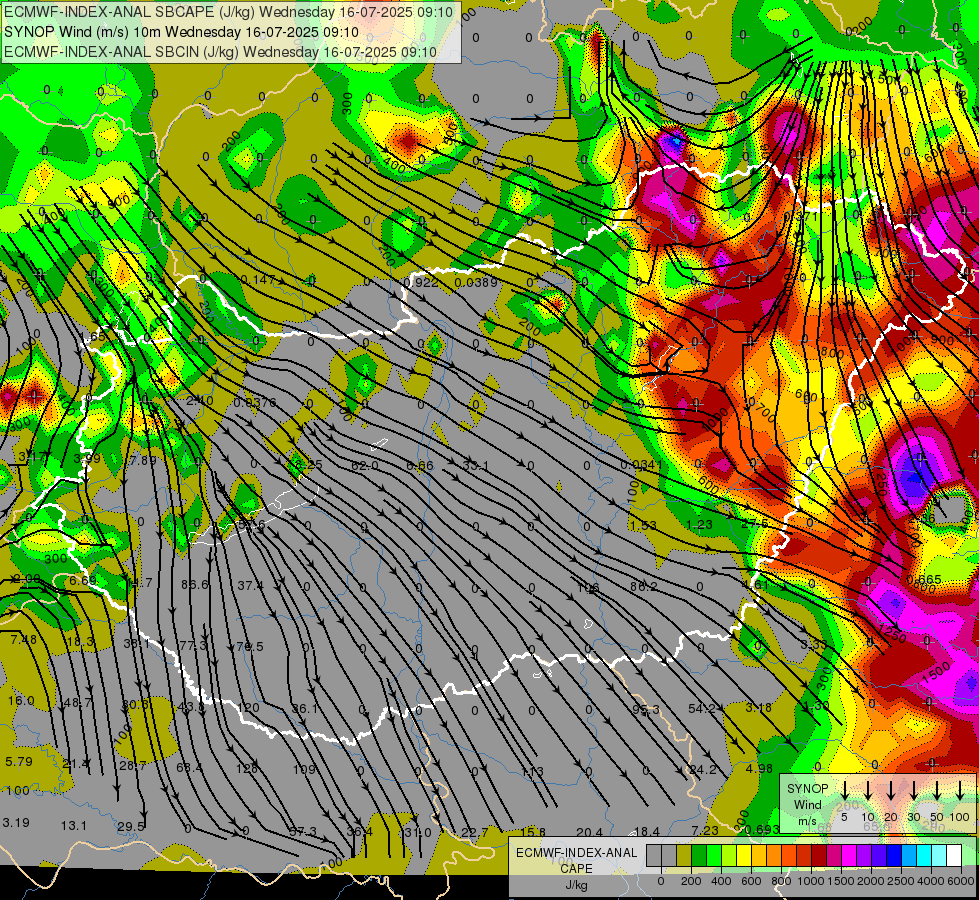Click the map value 1.23
The image size is (979, 900).
699,525
